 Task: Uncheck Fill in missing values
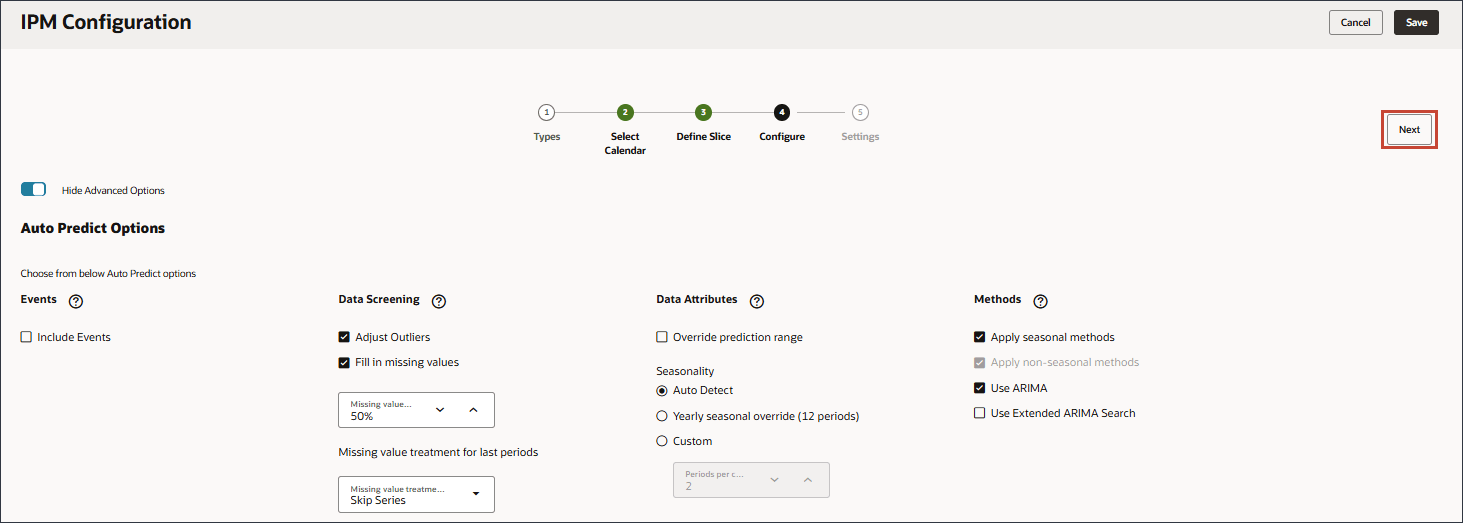[344, 362]
